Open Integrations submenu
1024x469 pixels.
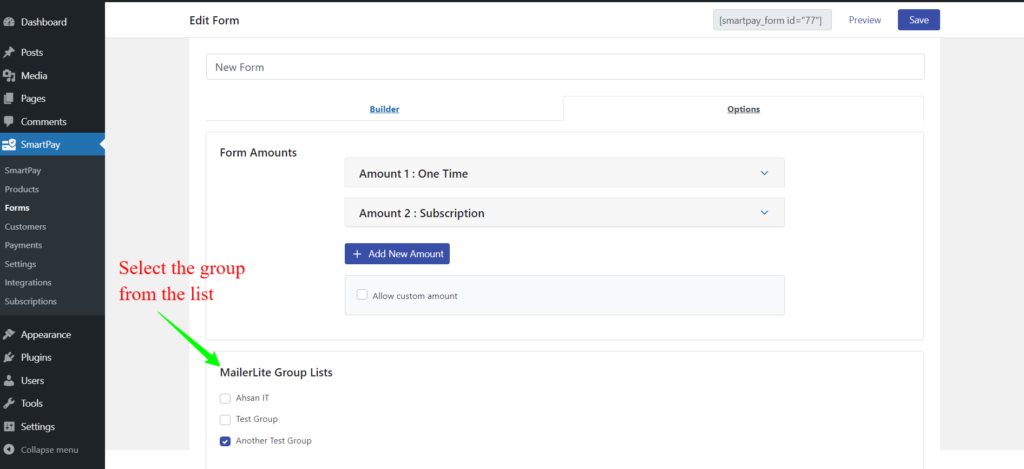(28, 282)
